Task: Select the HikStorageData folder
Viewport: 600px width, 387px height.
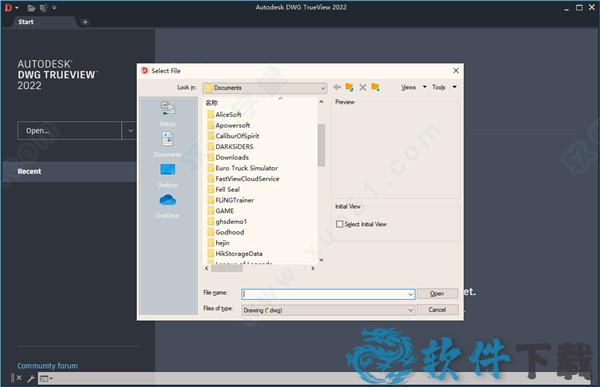Action: tap(235, 254)
